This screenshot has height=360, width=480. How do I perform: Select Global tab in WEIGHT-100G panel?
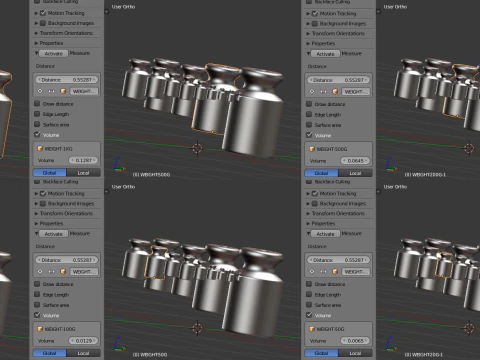pos(50,353)
